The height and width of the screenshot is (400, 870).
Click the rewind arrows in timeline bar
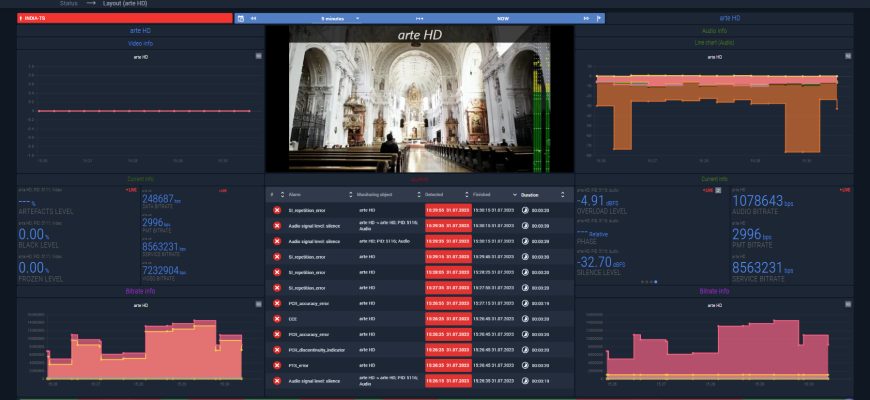pos(254,18)
